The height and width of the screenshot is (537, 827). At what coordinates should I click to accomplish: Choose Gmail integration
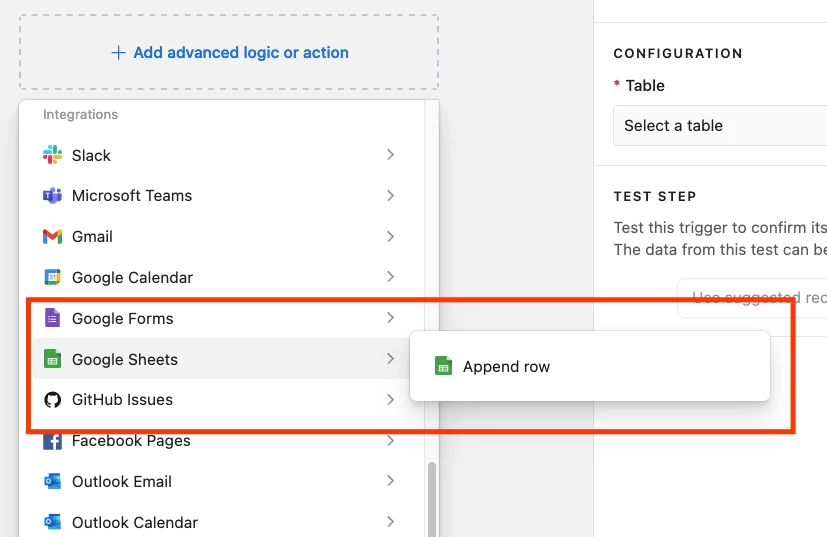[222, 236]
